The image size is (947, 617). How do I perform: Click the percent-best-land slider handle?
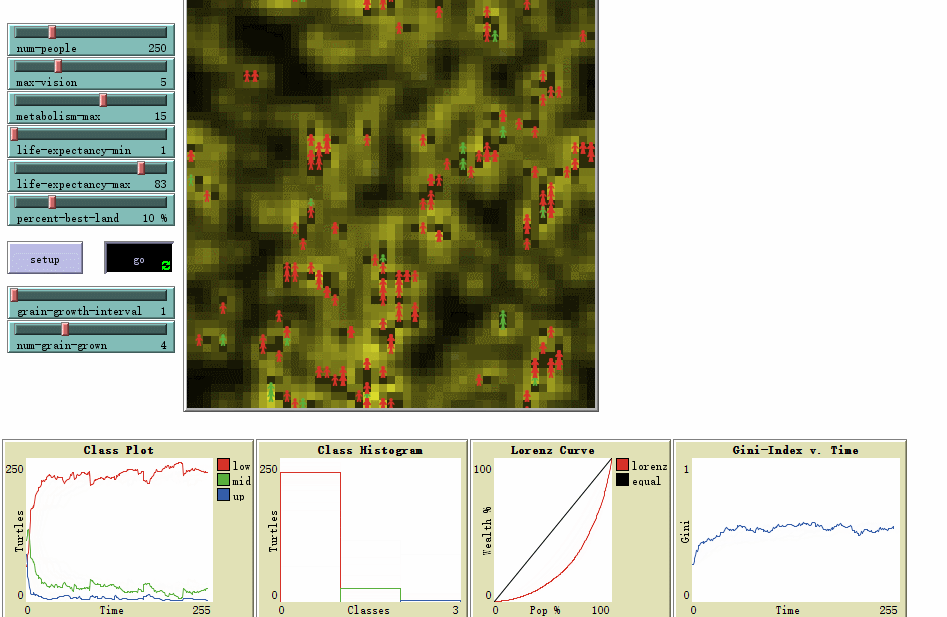pyautogui.click(x=52, y=202)
